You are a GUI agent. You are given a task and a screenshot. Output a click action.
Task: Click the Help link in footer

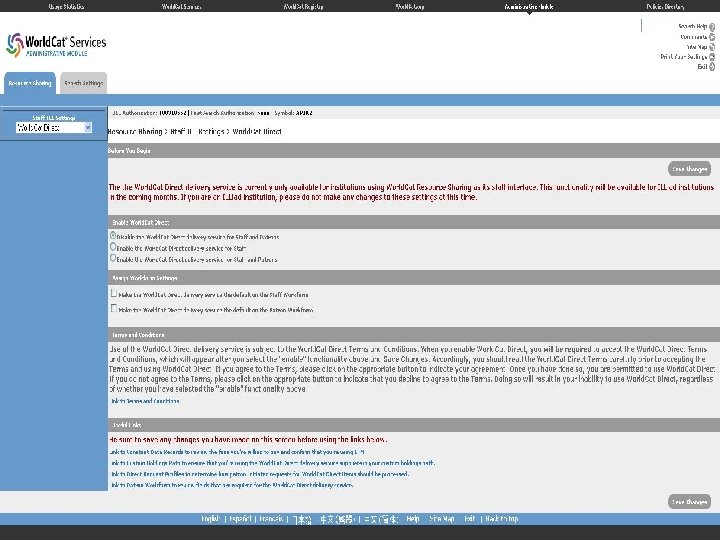[413, 519]
